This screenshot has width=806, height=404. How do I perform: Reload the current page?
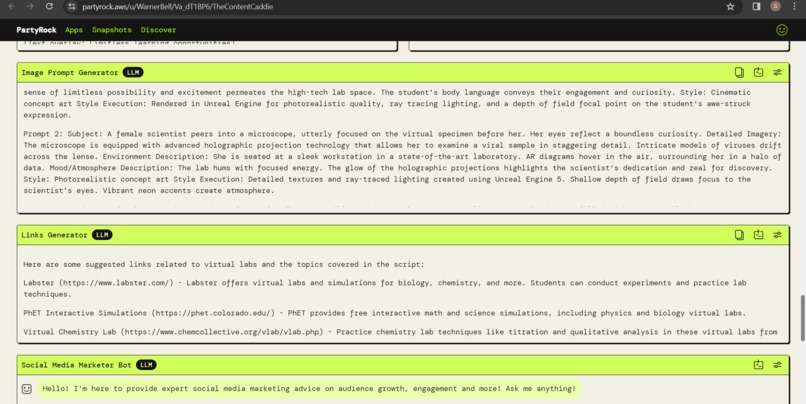(x=49, y=7)
